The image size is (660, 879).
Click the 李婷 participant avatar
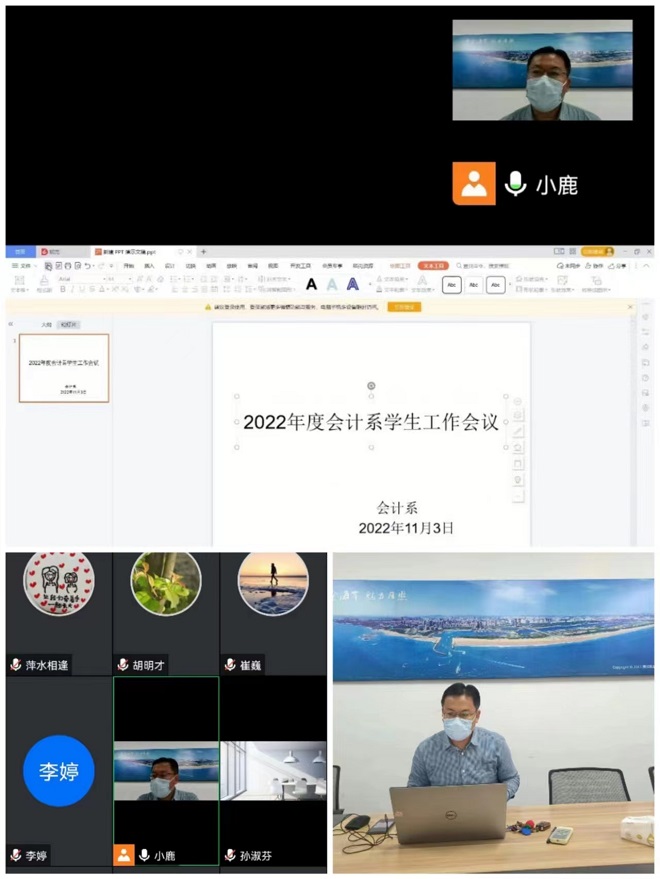59,771
